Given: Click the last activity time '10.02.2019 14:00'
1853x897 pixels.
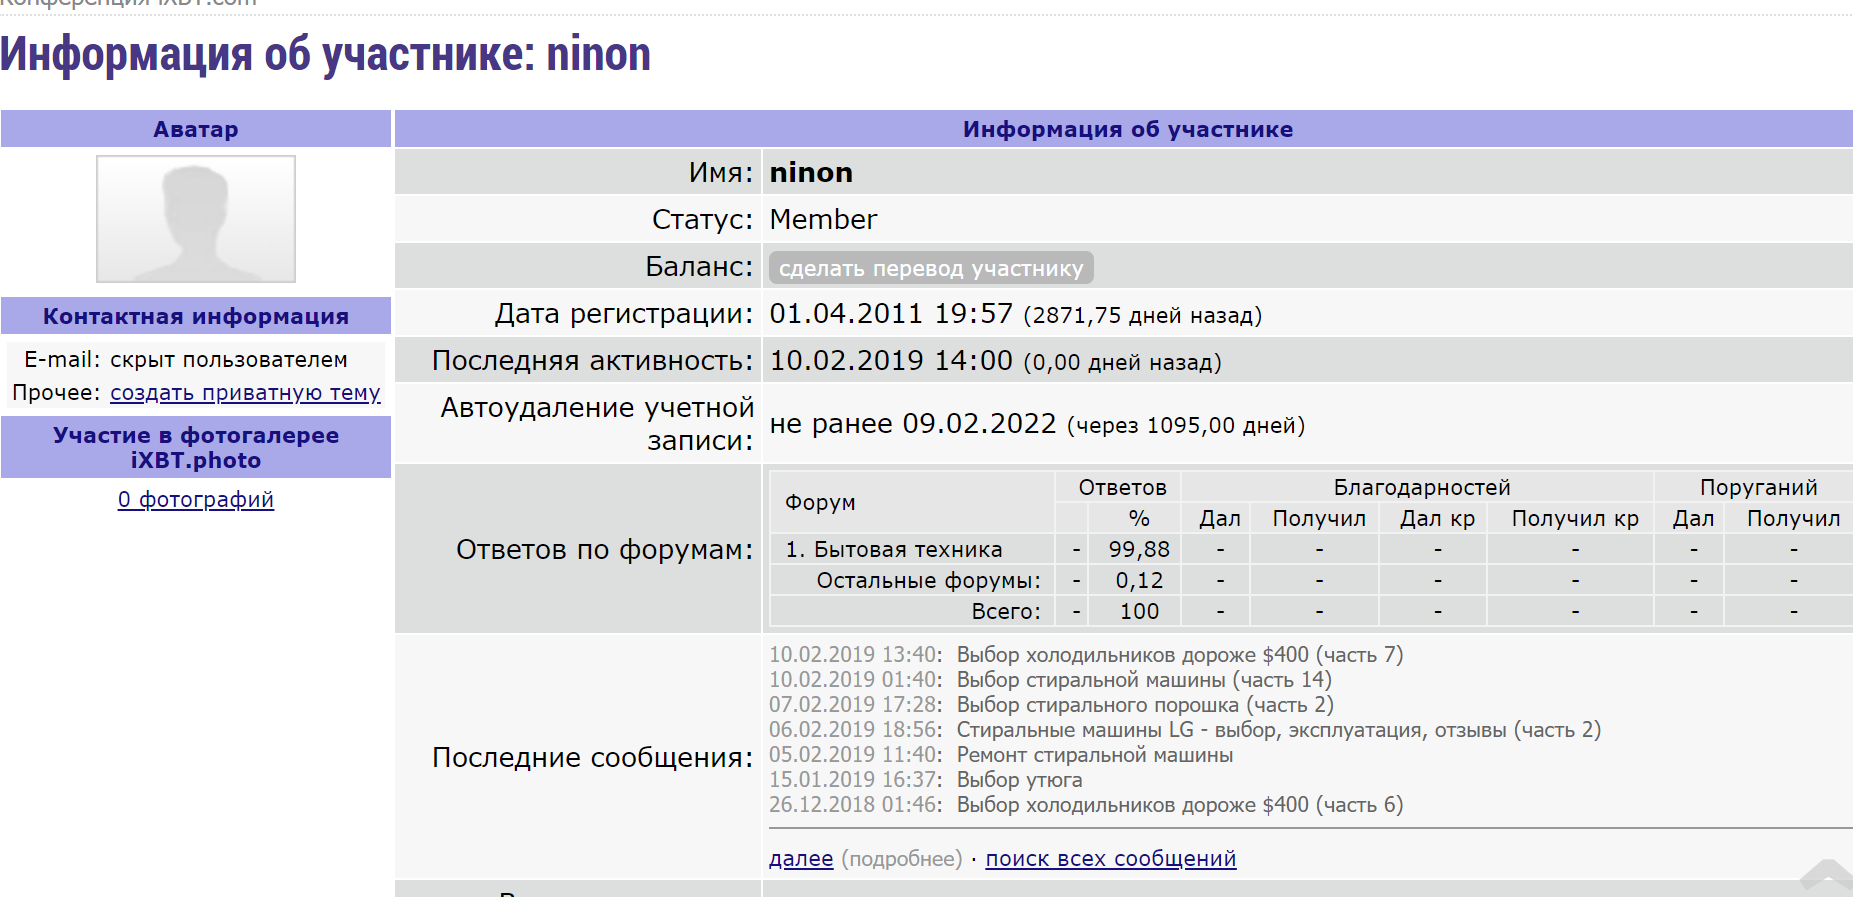Looking at the screenshot, I should pyautogui.click(x=891, y=361).
